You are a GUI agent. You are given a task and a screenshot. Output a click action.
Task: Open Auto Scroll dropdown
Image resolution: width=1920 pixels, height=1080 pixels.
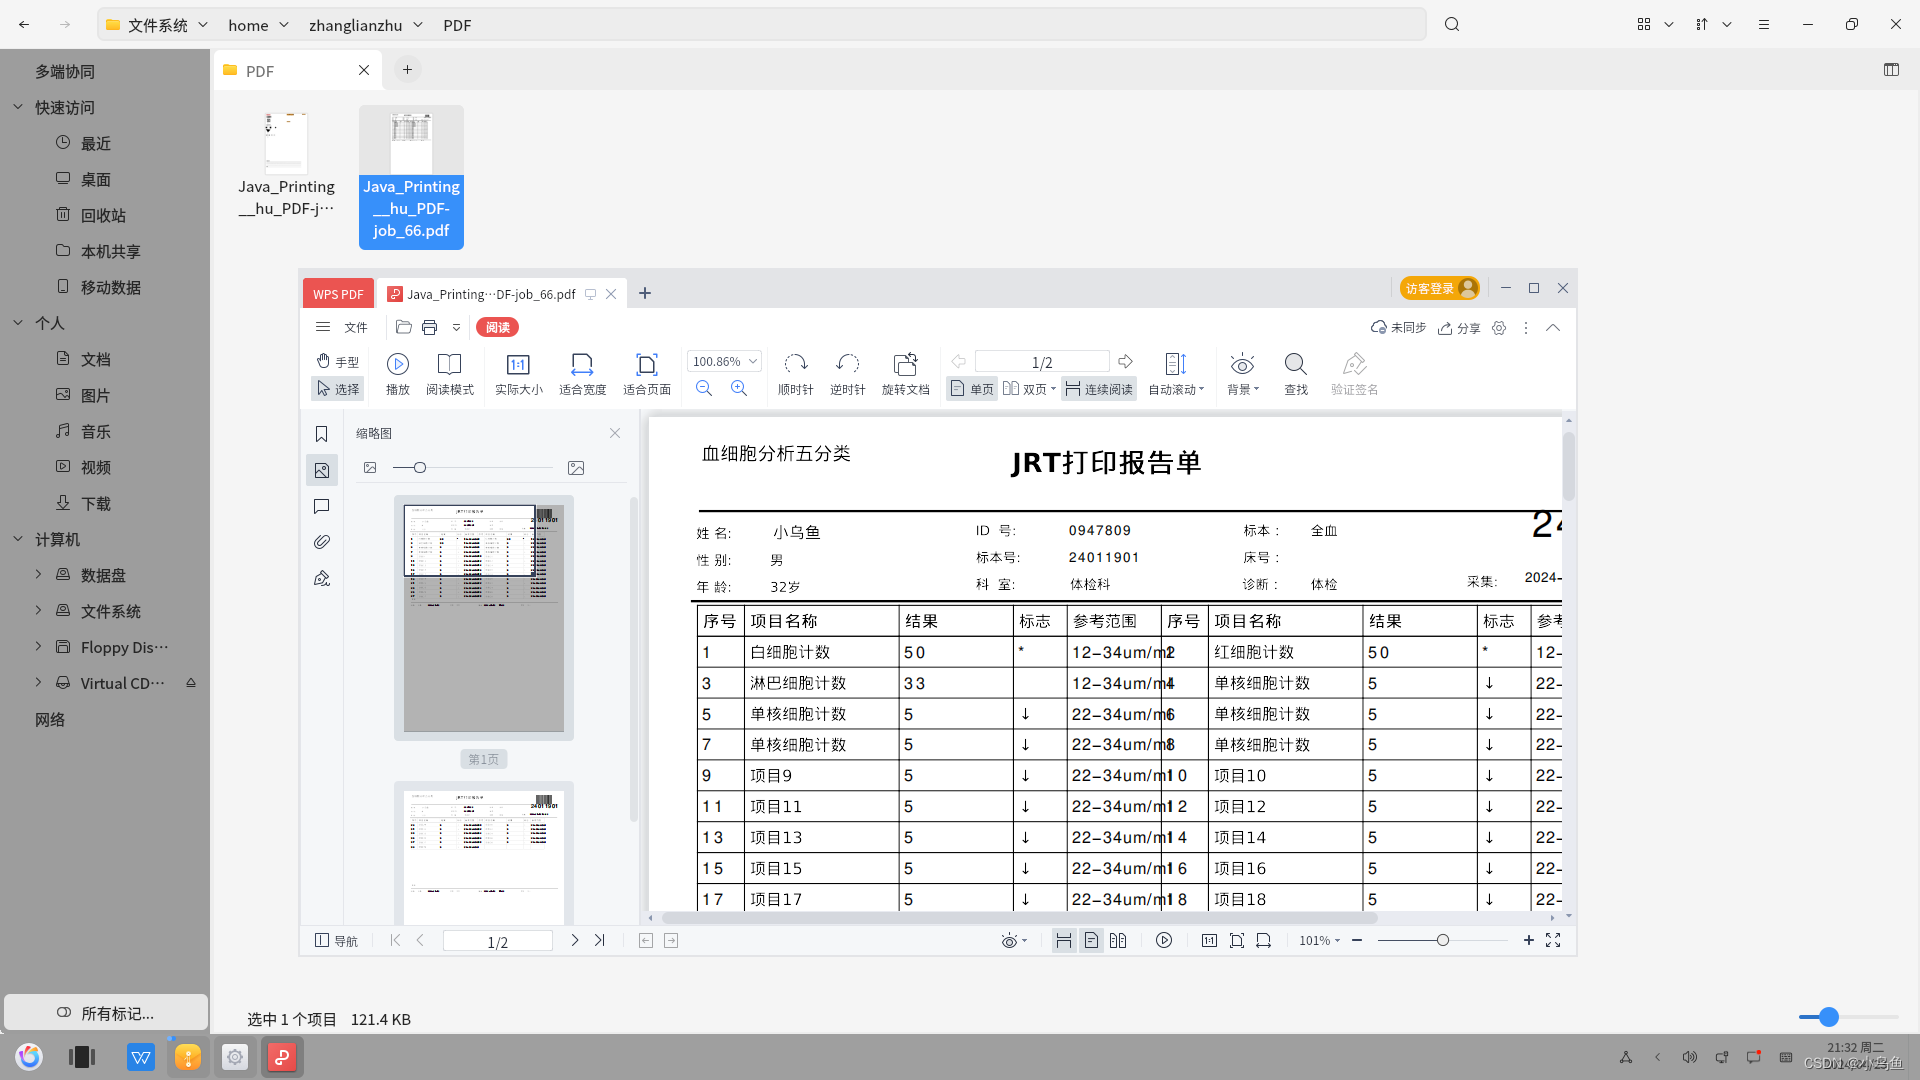click(x=1176, y=374)
